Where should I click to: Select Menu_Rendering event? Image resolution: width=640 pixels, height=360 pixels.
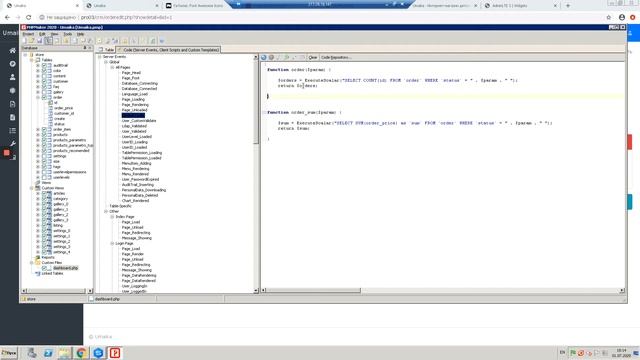tap(136, 169)
